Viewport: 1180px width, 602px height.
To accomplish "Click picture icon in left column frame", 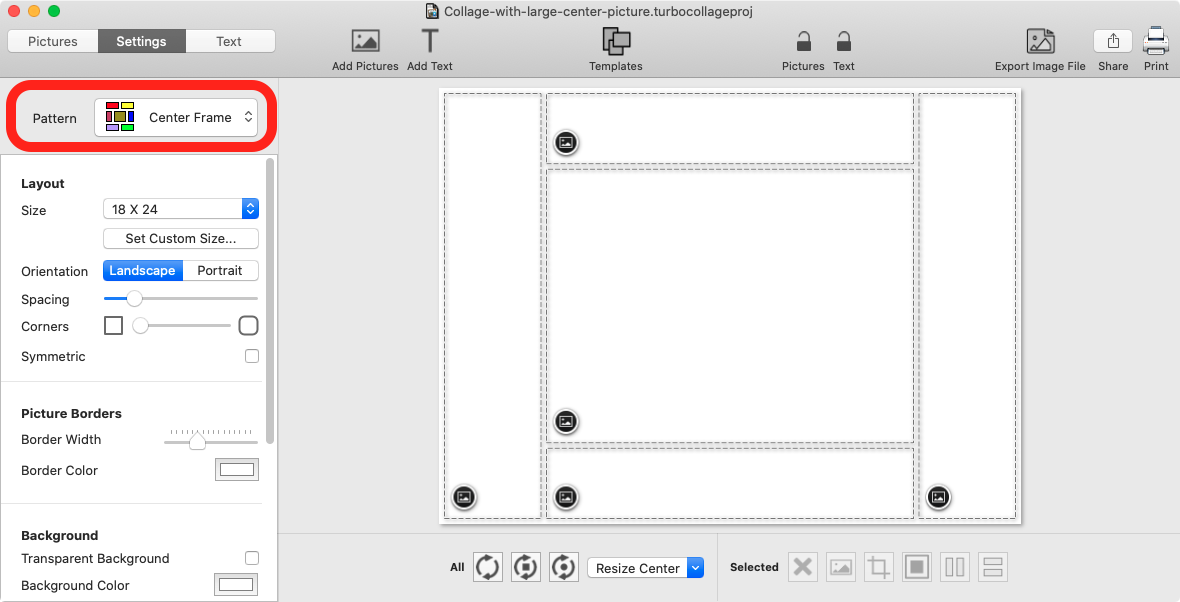I will pyautogui.click(x=464, y=497).
